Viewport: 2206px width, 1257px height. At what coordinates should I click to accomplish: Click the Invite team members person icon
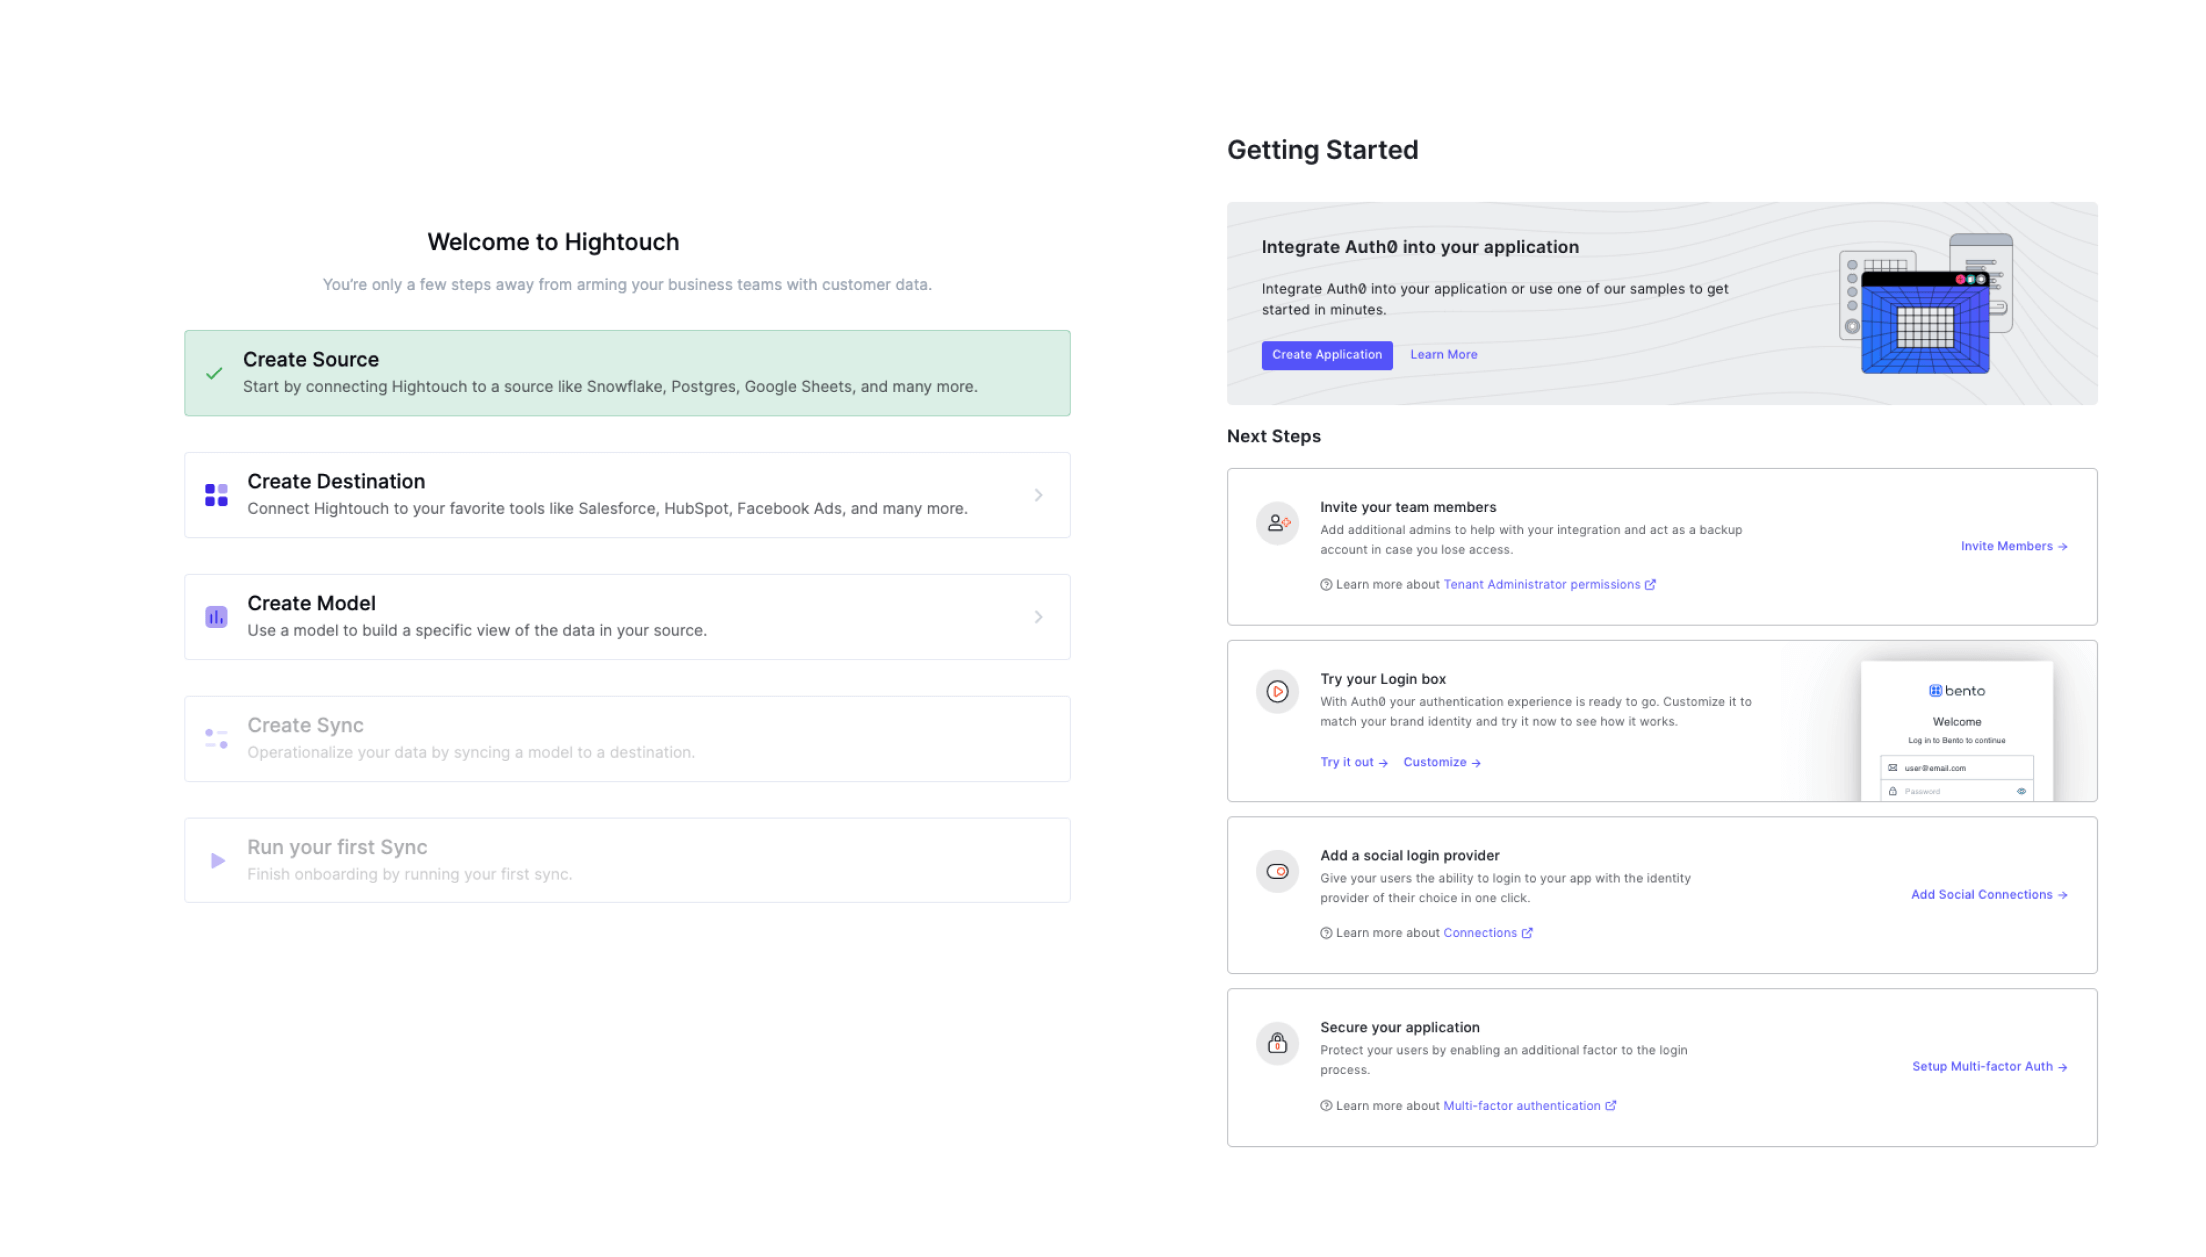tap(1278, 523)
